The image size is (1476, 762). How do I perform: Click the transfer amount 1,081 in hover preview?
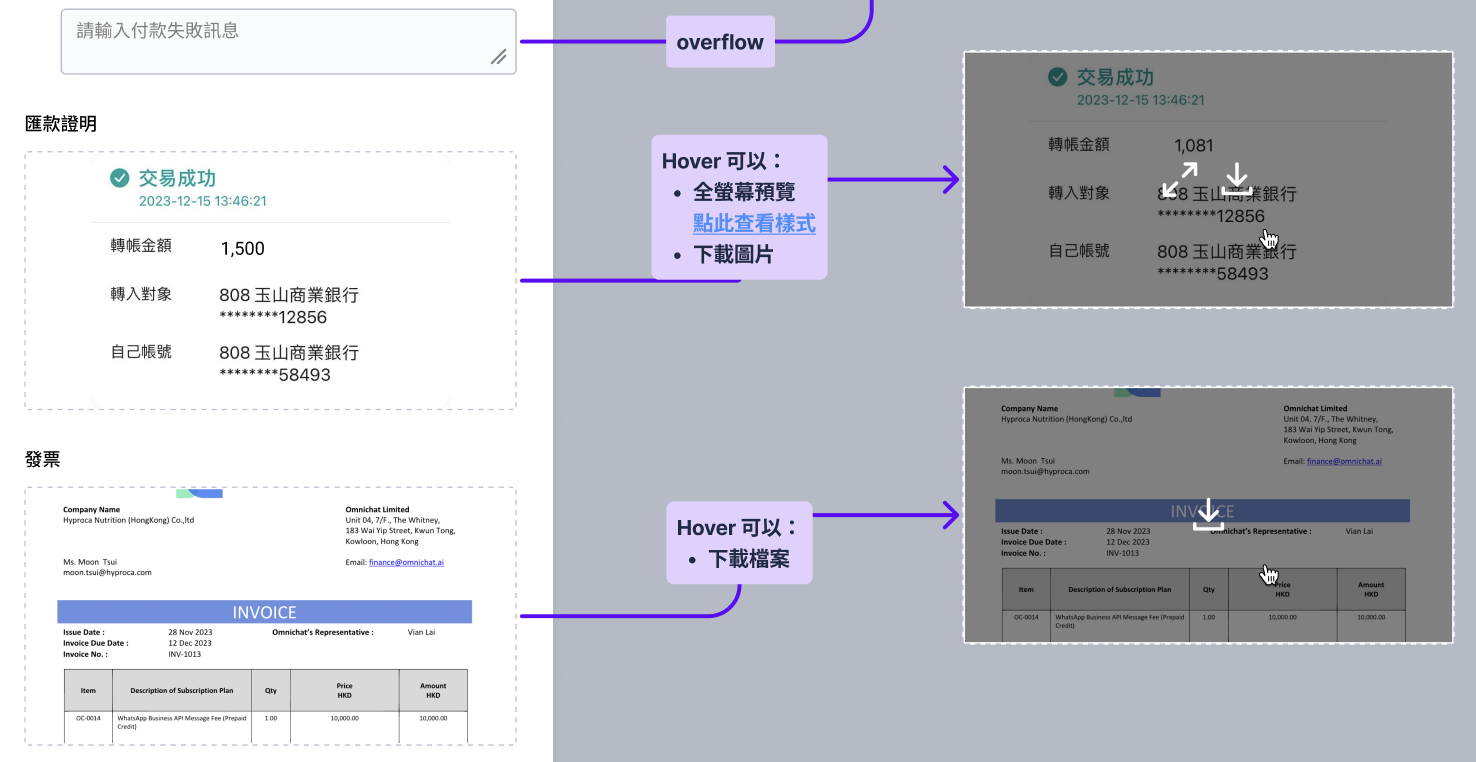point(1193,146)
